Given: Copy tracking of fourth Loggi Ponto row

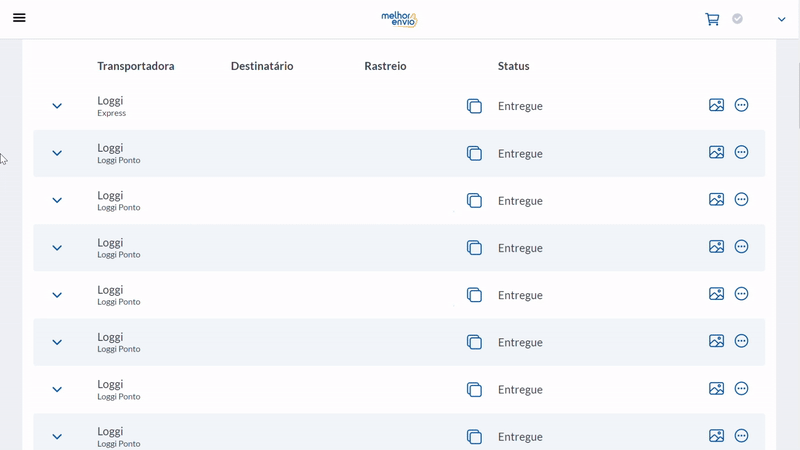Looking at the screenshot, I should point(474,295).
